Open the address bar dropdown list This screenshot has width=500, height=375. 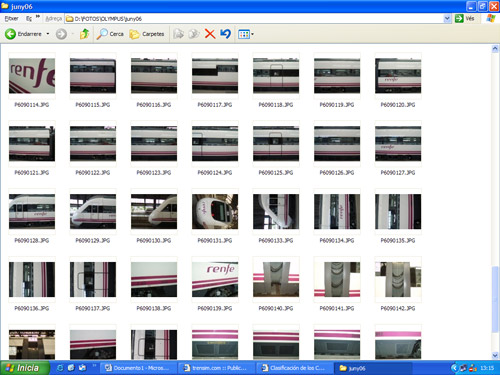pos(447,18)
